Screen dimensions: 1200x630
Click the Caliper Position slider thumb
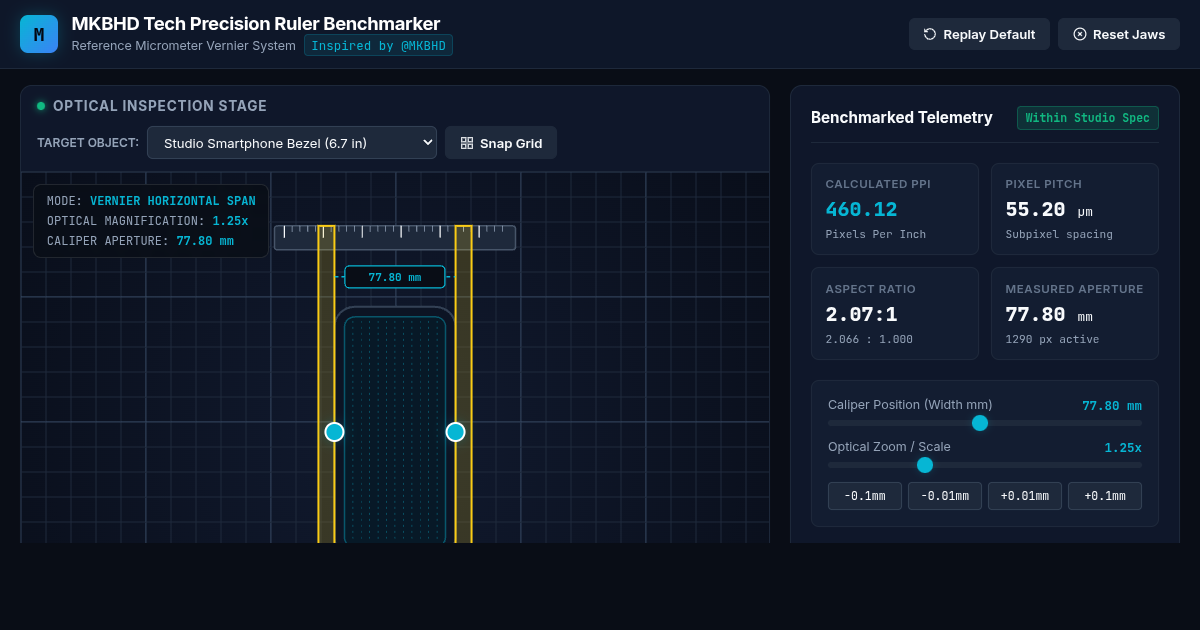980,423
